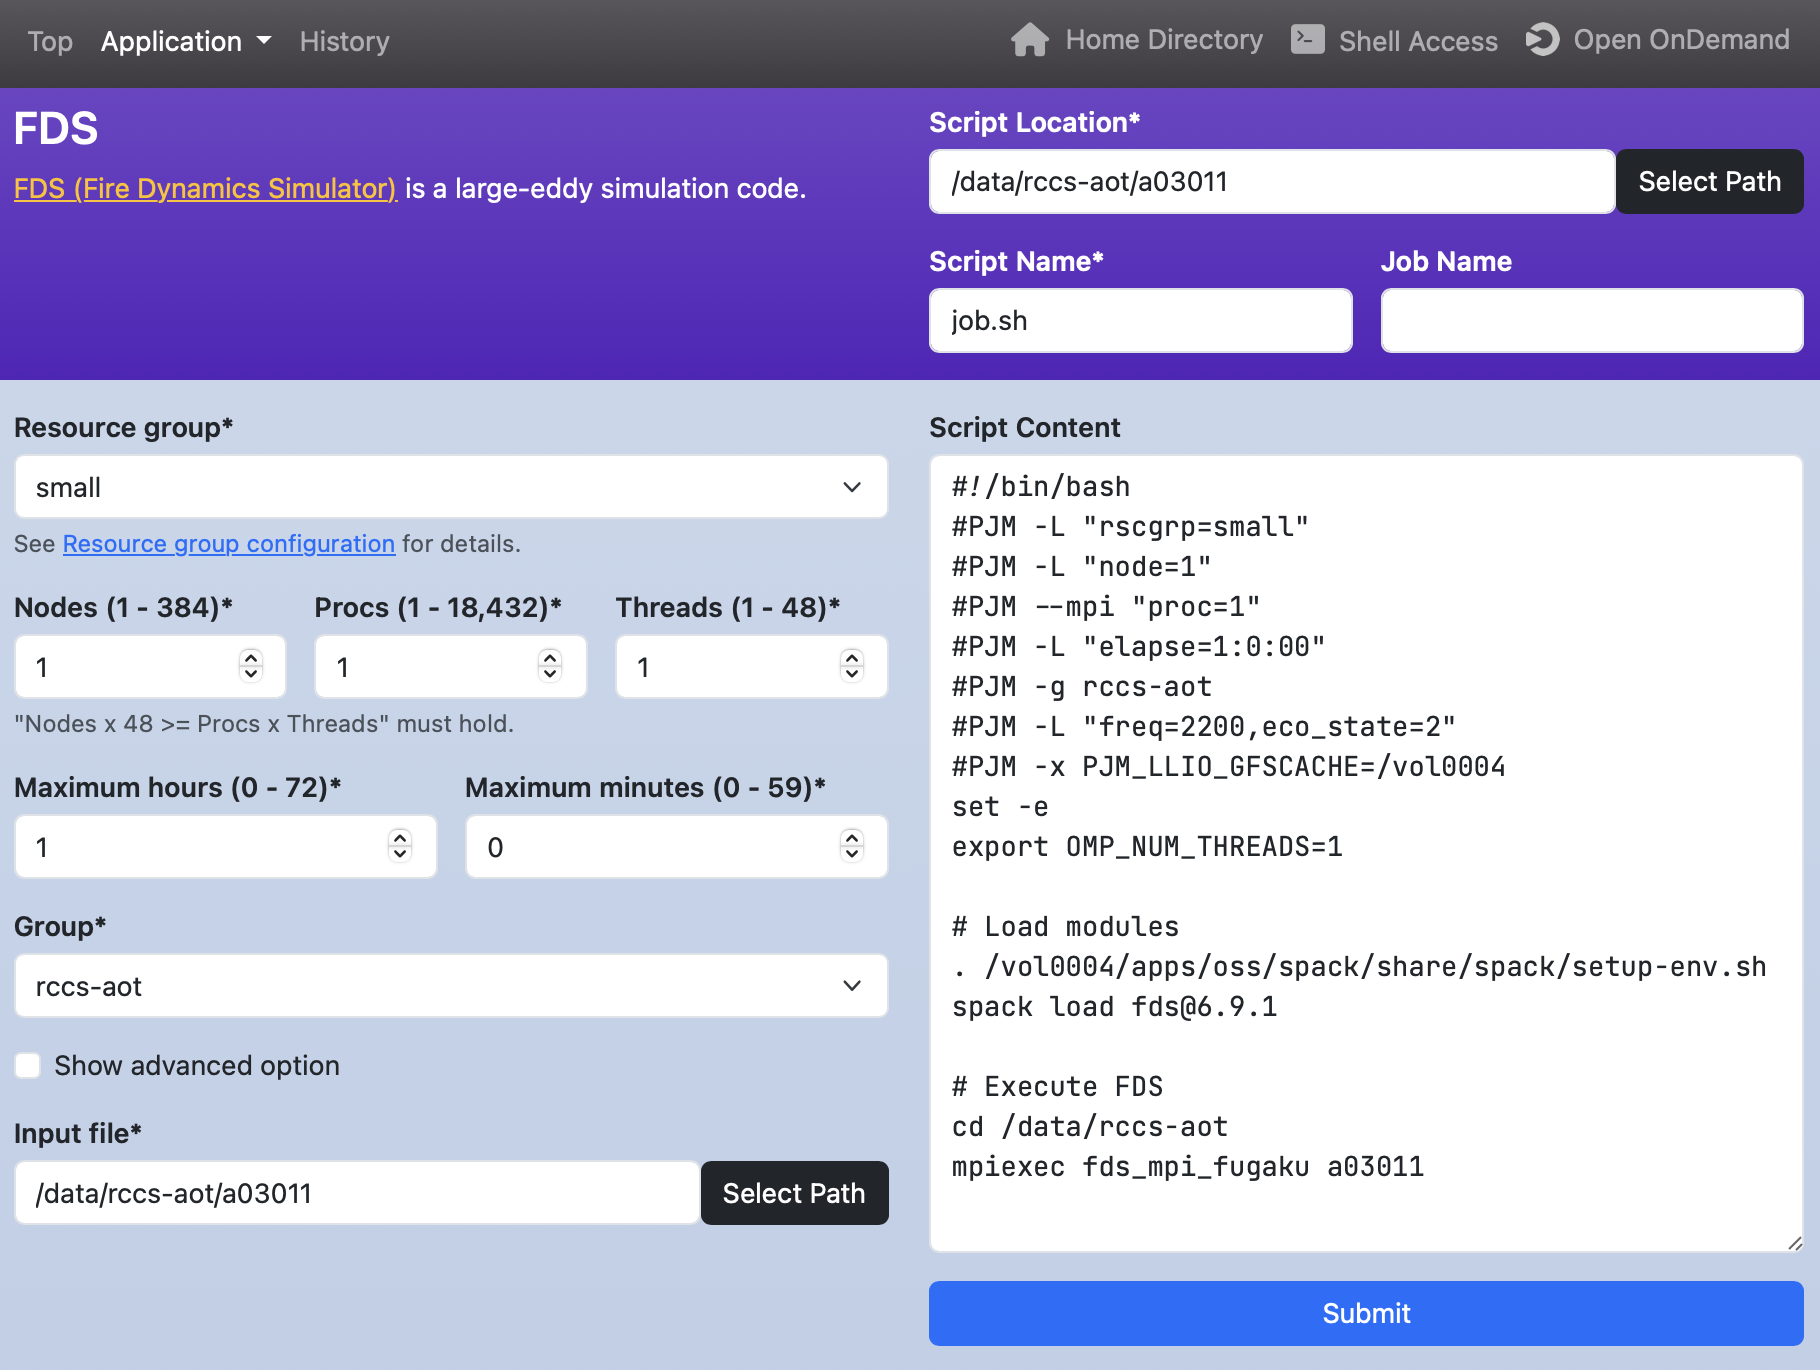This screenshot has height=1370, width=1820.
Task: Click the '#!/bin/bash' script line
Action: tap(1041, 487)
